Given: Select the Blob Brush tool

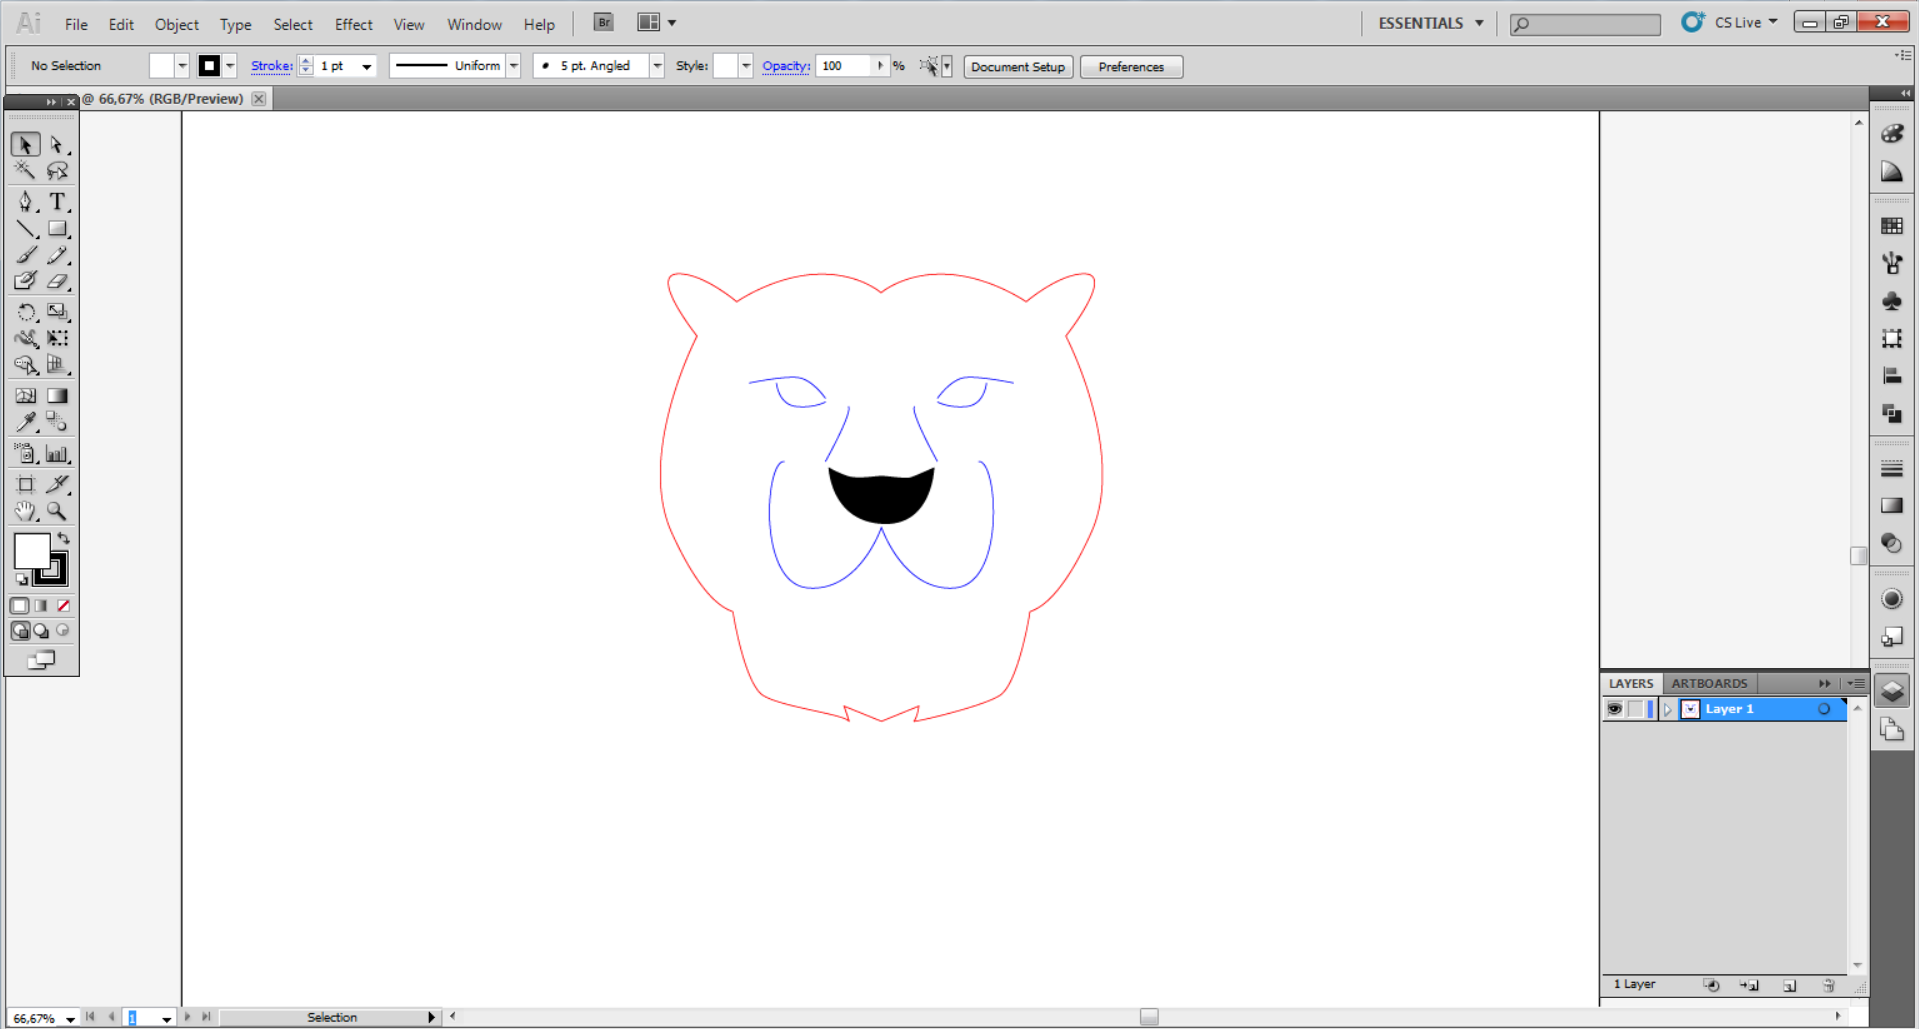Looking at the screenshot, I should 26,282.
